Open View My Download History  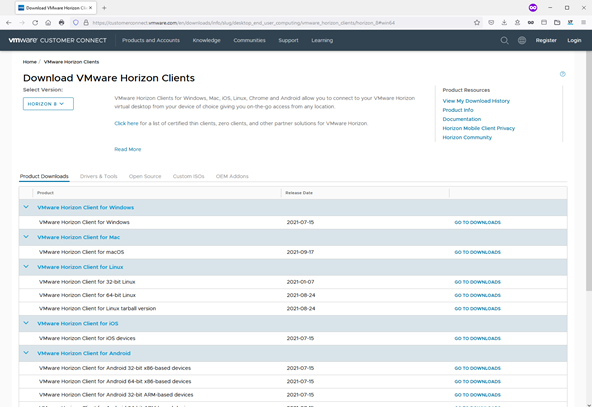click(x=476, y=101)
